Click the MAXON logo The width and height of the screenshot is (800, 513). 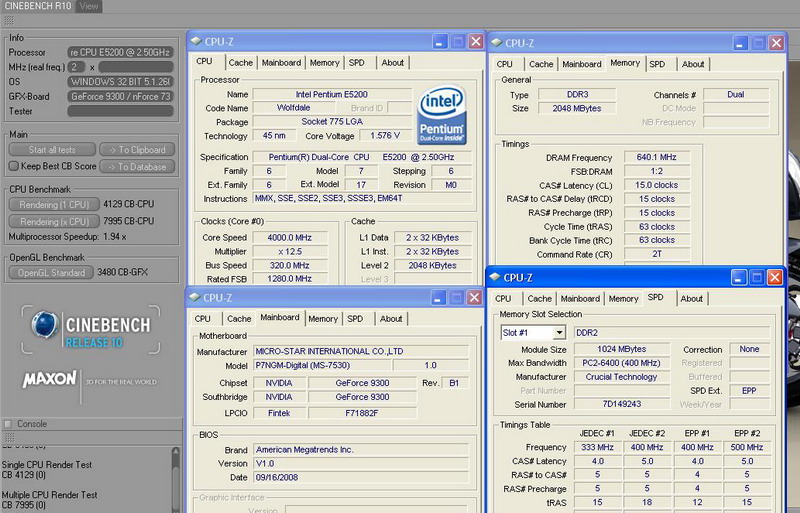(x=49, y=379)
